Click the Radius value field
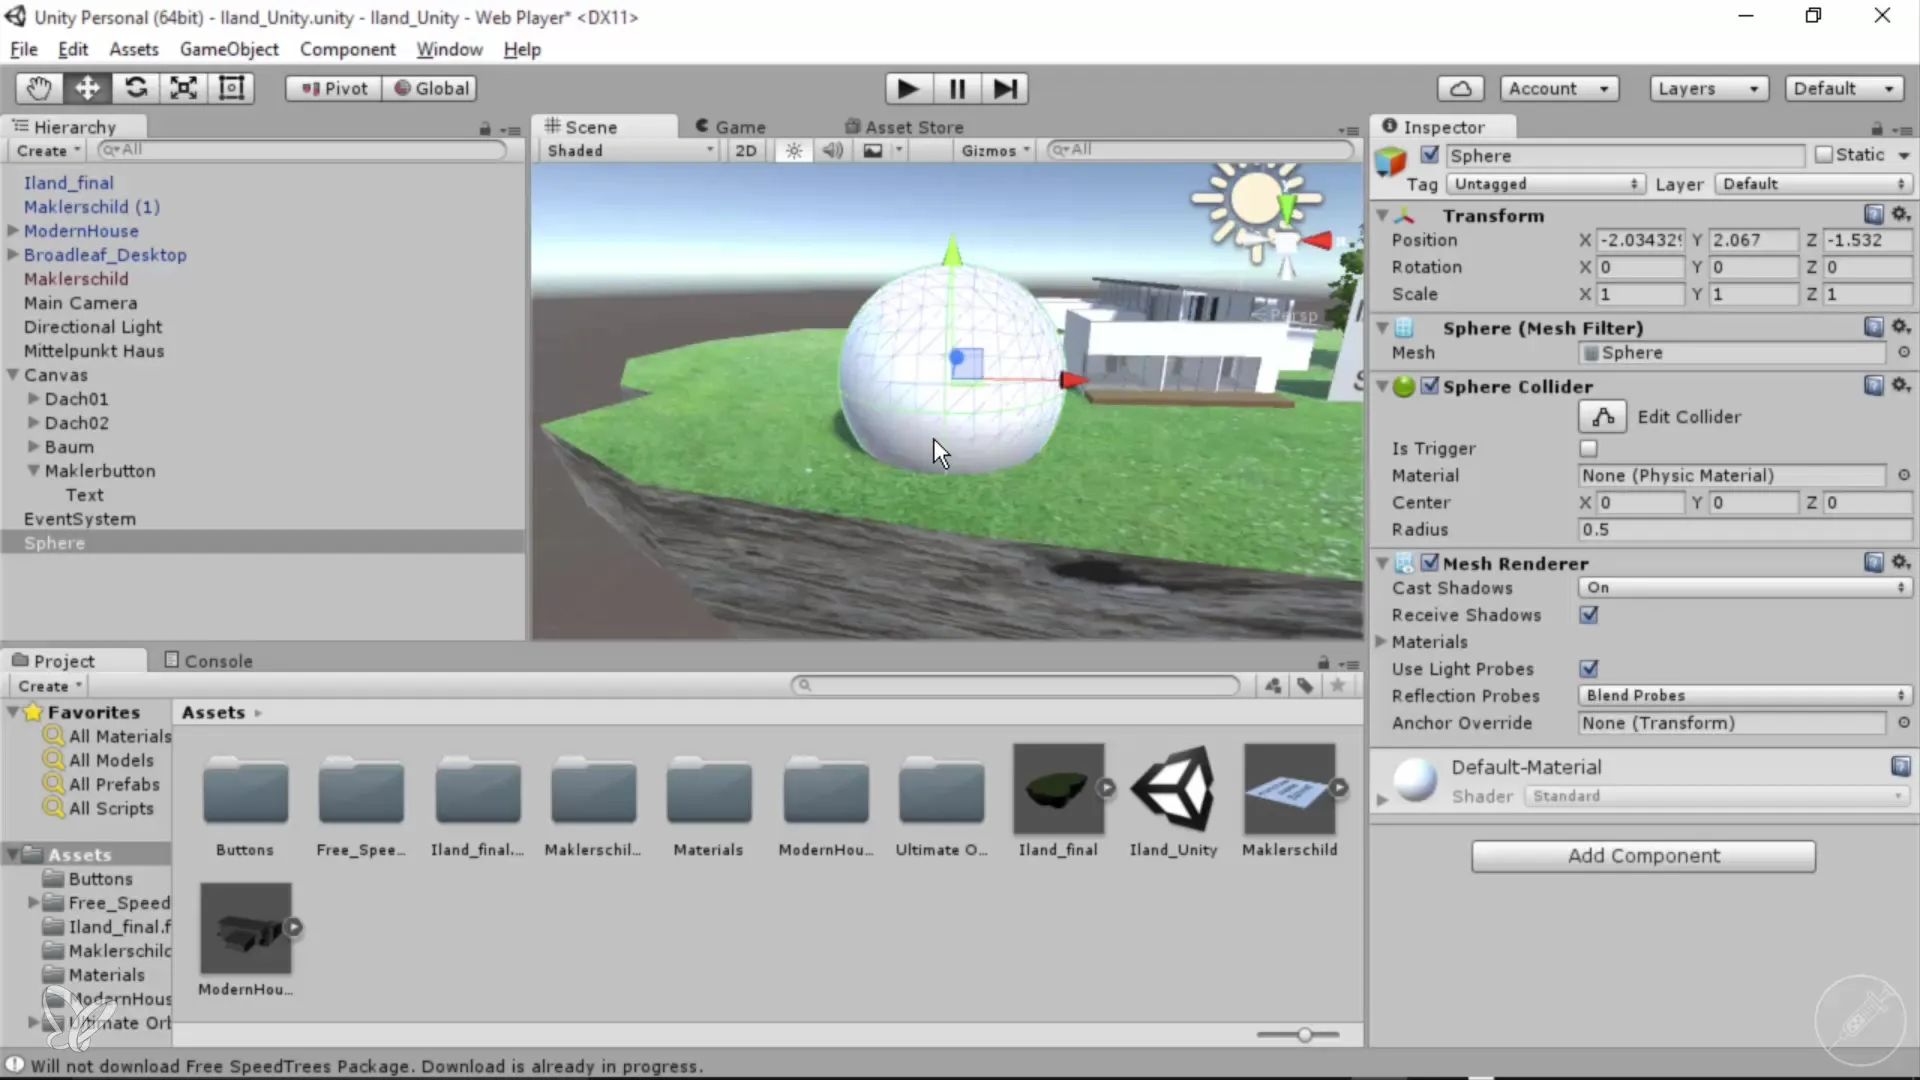Image resolution: width=1920 pixels, height=1080 pixels. click(x=1745, y=529)
